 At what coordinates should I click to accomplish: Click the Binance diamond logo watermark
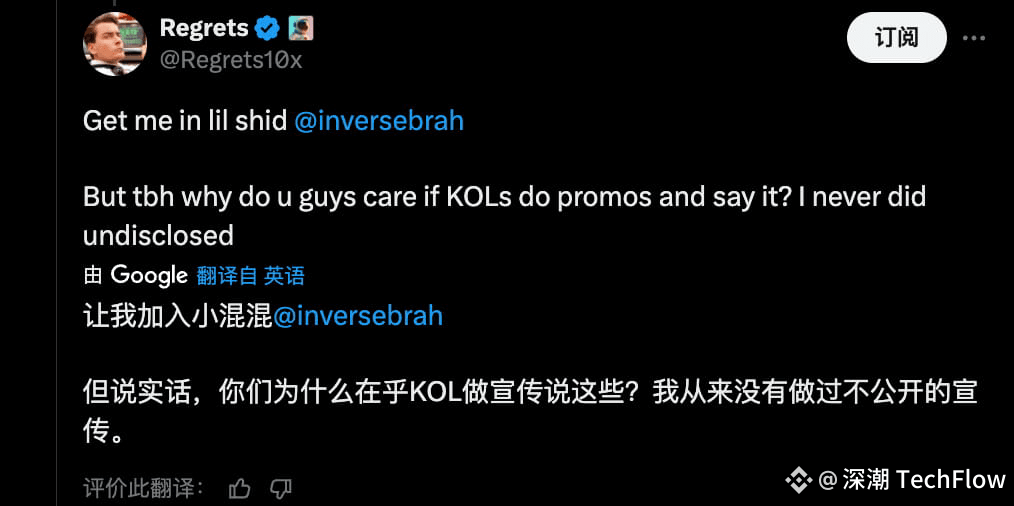click(799, 479)
